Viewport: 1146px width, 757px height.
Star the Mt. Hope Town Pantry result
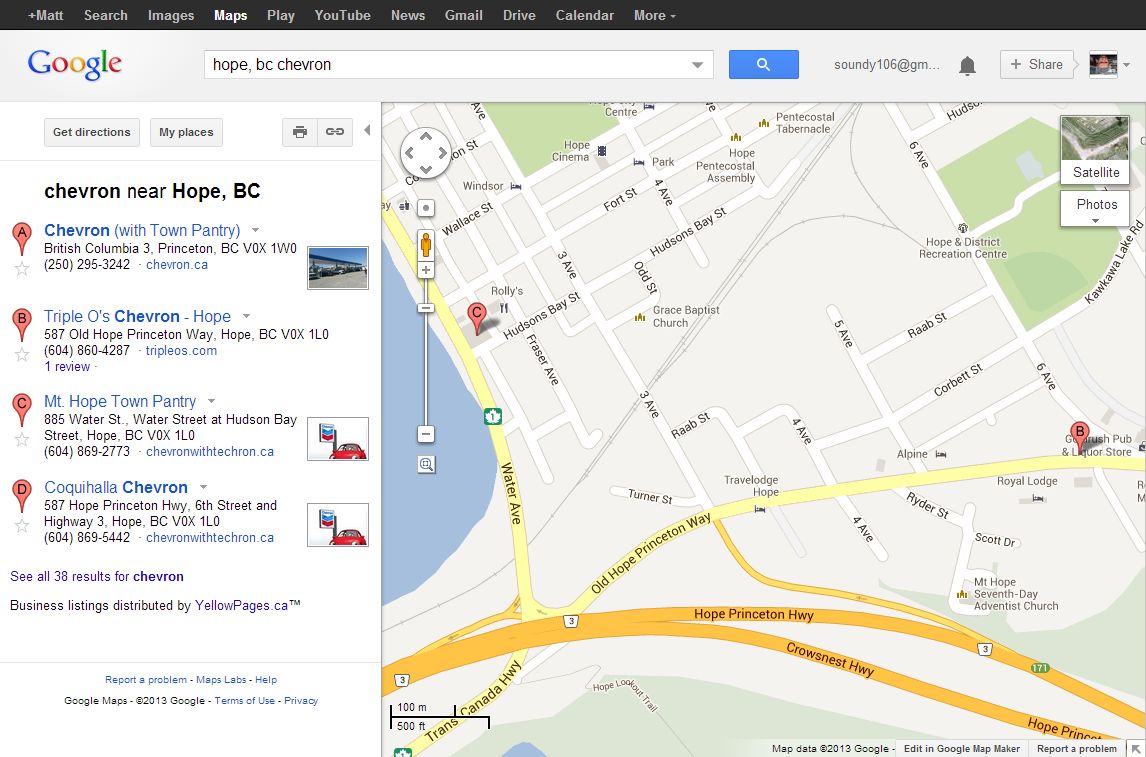pyautogui.click(x=22, y=439)
